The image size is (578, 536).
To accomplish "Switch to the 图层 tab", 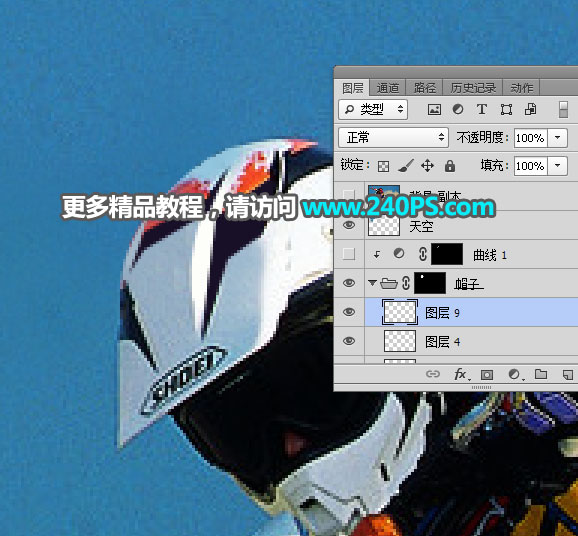I will [353, 88].
